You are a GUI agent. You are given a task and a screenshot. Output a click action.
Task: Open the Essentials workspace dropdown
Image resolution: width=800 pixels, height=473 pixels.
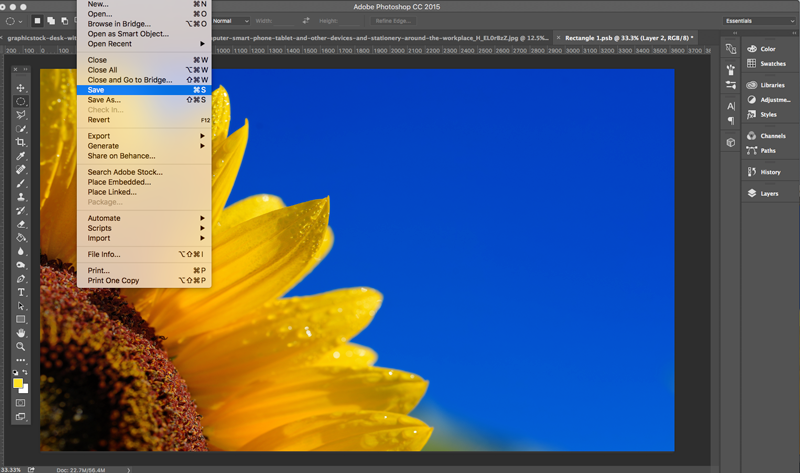[759, 21]
